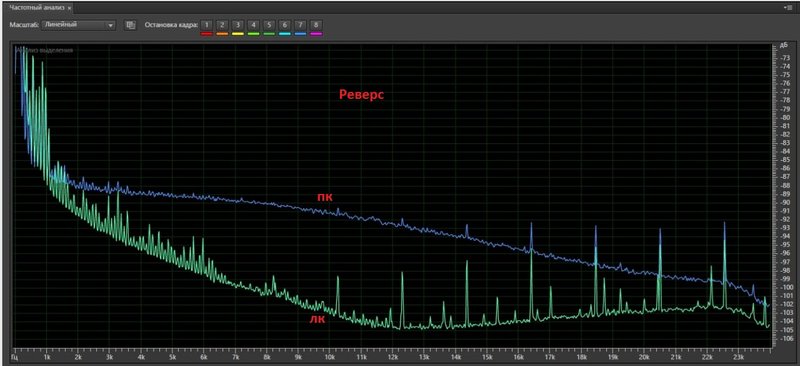Toggle frame hold button 7
The height and width of the screenshot is (366, 800).
click(x=301, y=25)
